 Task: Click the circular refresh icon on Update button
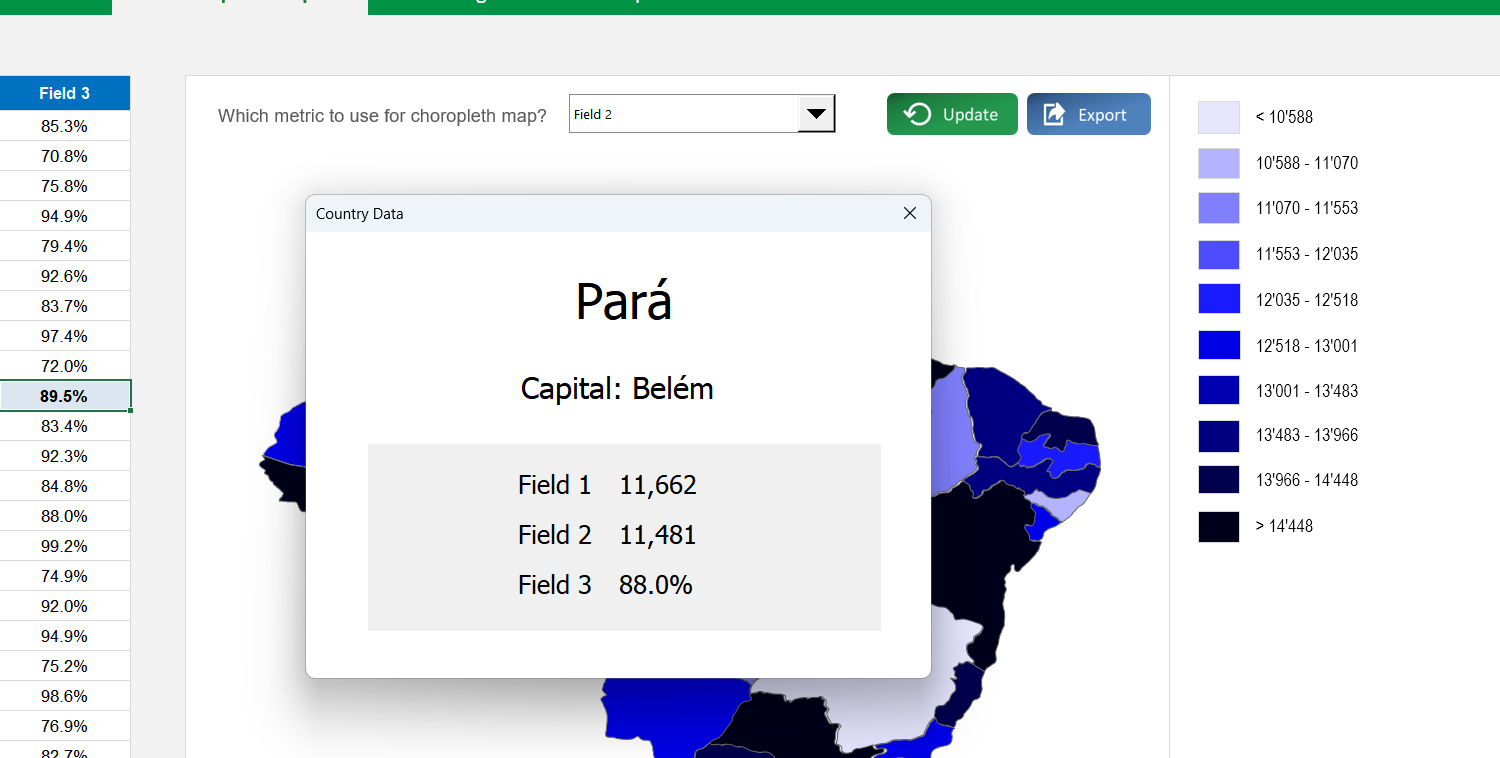[x=916, y=114]
